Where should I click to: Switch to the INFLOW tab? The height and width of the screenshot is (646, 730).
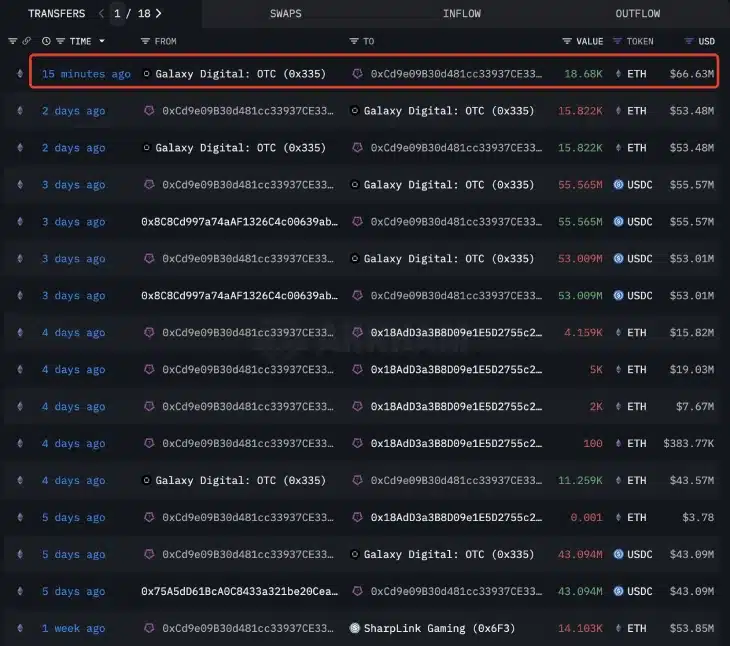coord(462,13)
